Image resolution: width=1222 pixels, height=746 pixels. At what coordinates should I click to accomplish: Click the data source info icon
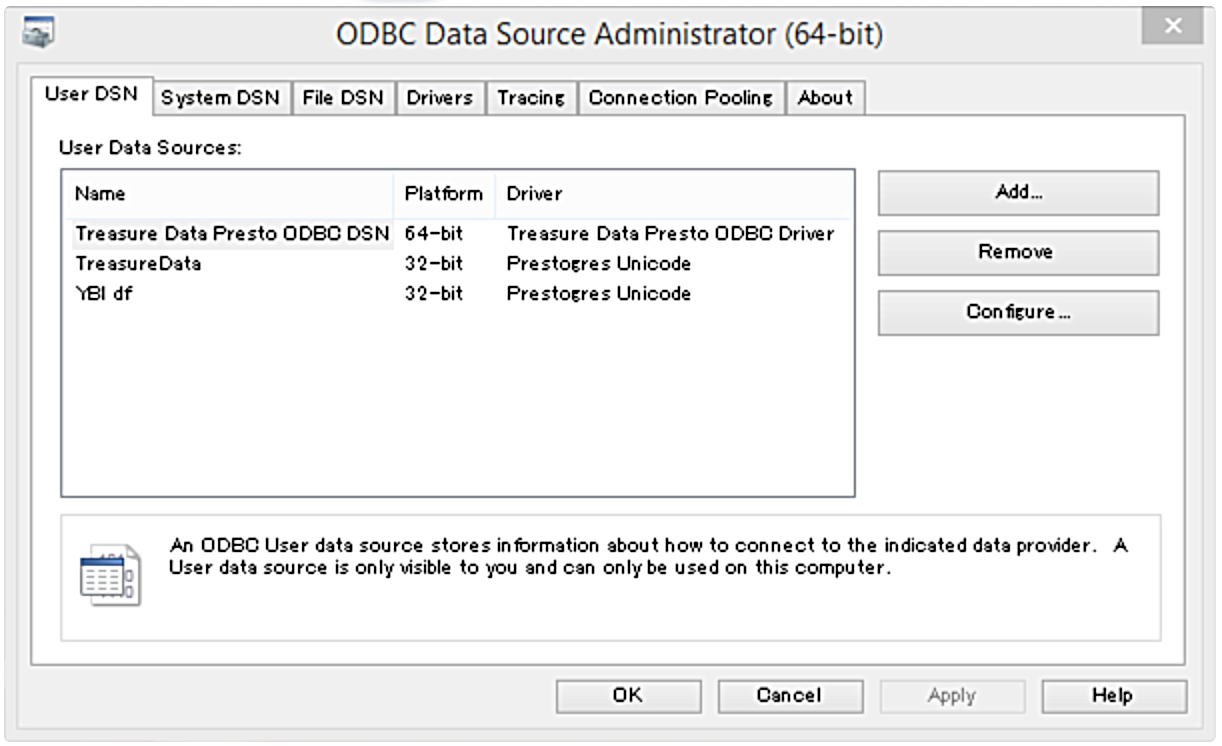tap(110, 576)
